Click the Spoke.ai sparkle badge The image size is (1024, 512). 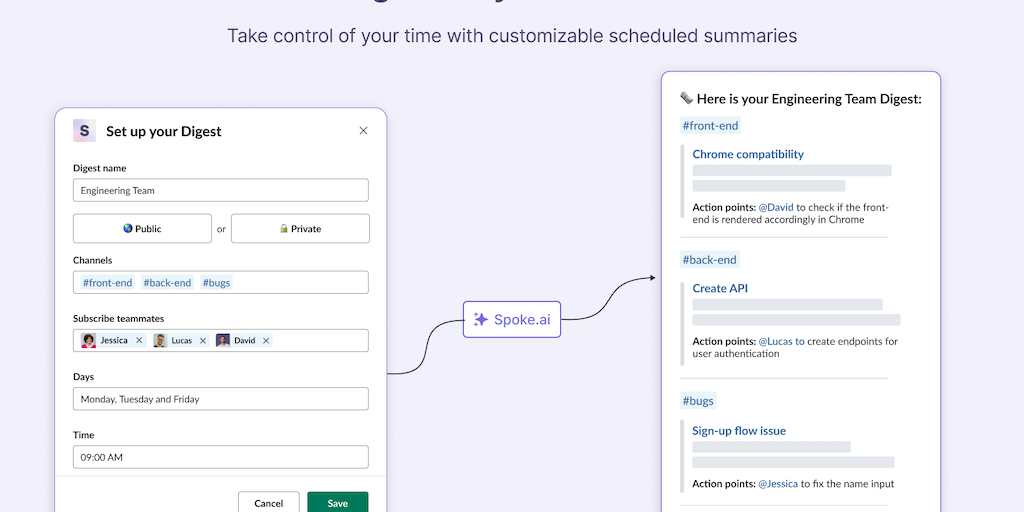click(x=512, y=320)
